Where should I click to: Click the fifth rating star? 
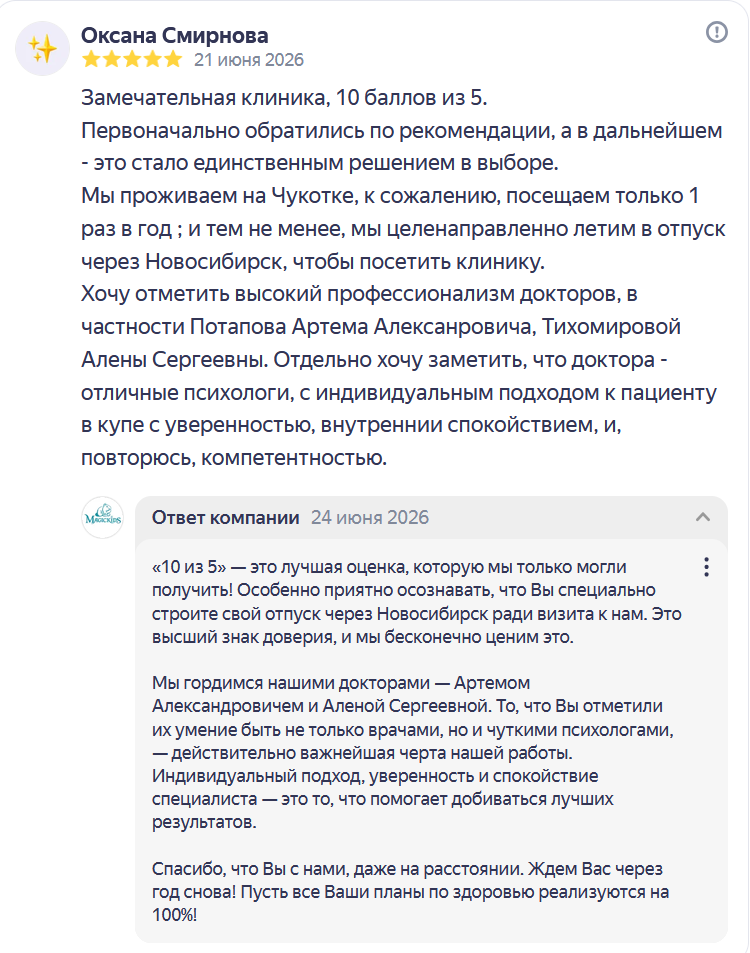click(x=173, y=60)
